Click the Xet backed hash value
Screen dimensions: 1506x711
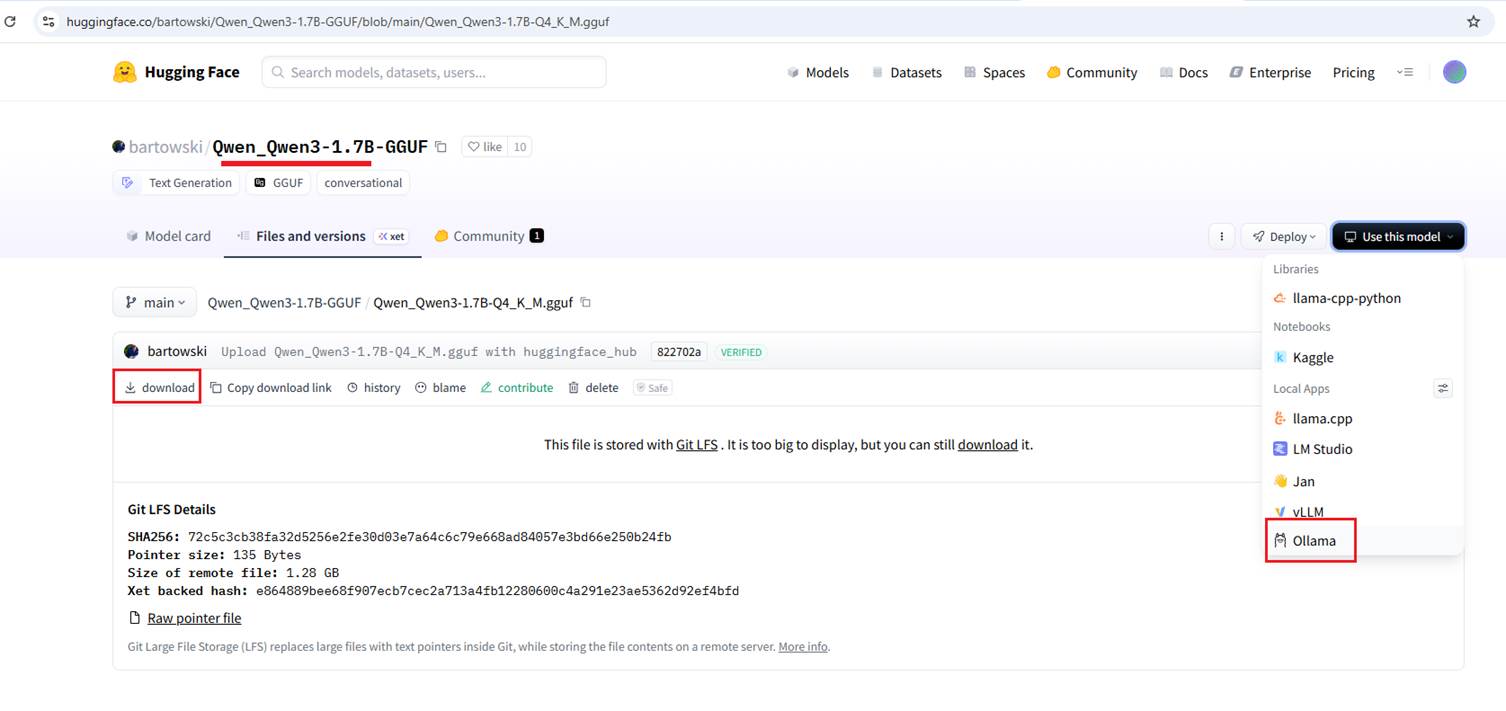pyautogui.click(x=497, y=591)
